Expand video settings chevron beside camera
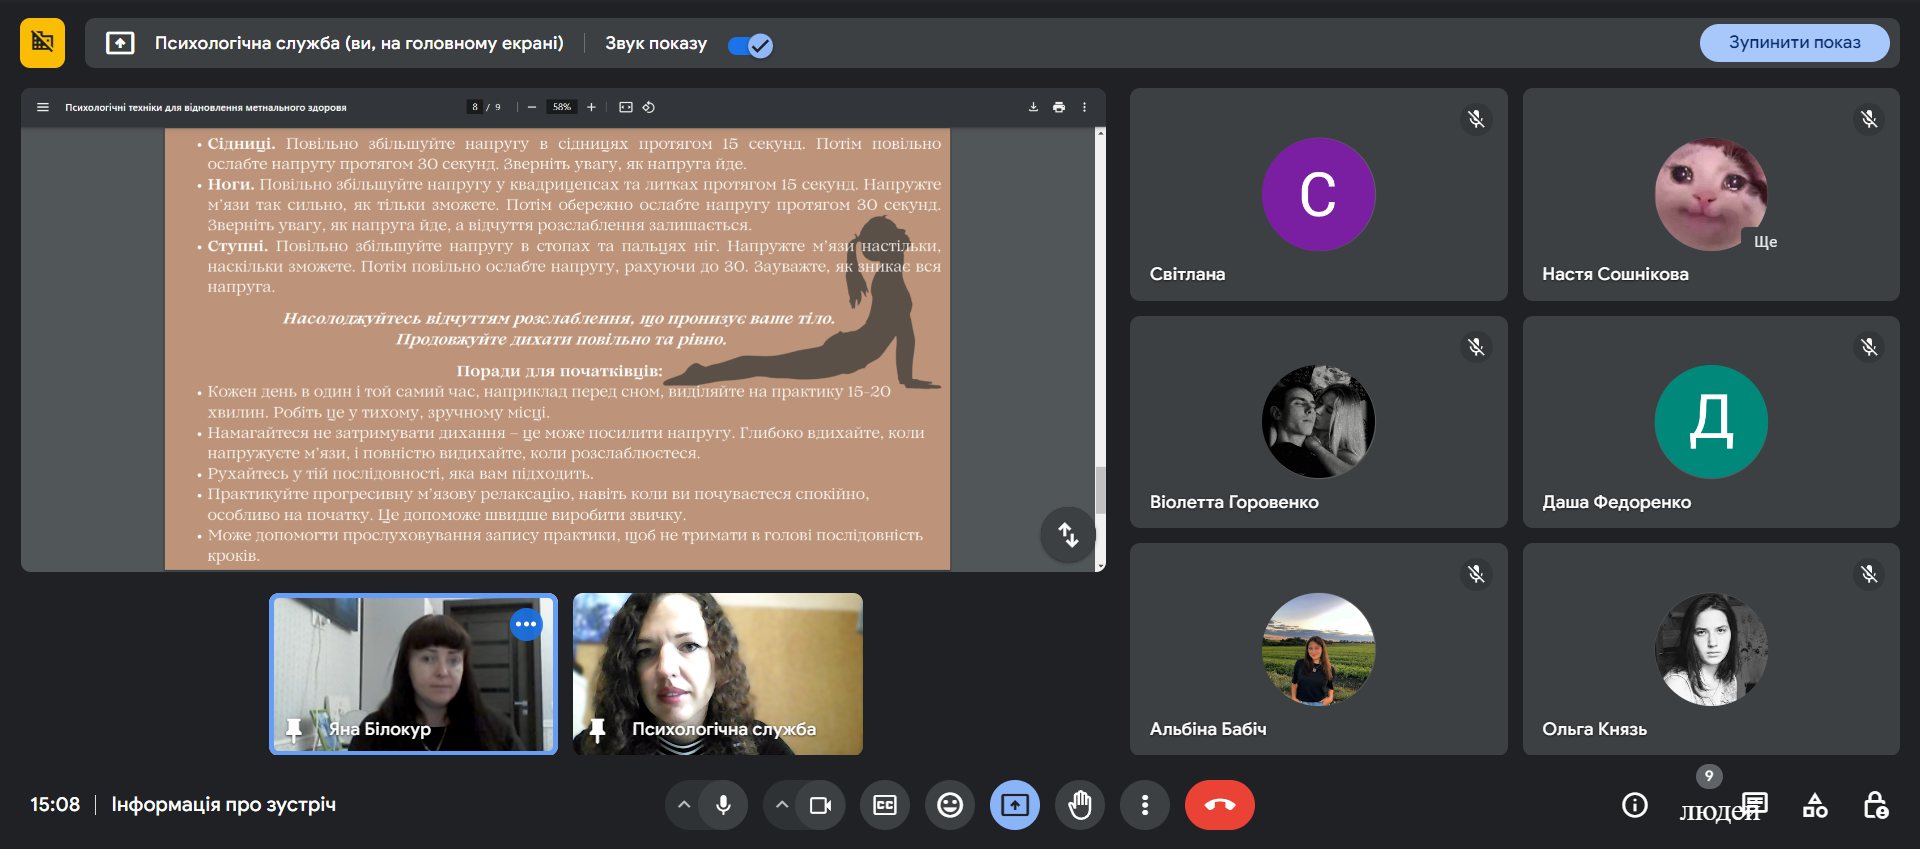This screenshot has height=849, width=1920. (782, 805)
